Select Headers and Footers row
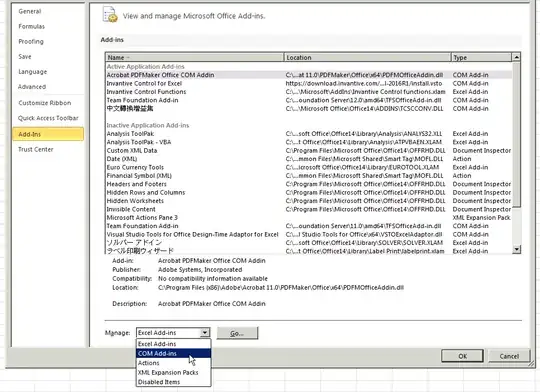The height and width of the screenshot is (392, 540). pyautogui.click(x=309, y=184)
